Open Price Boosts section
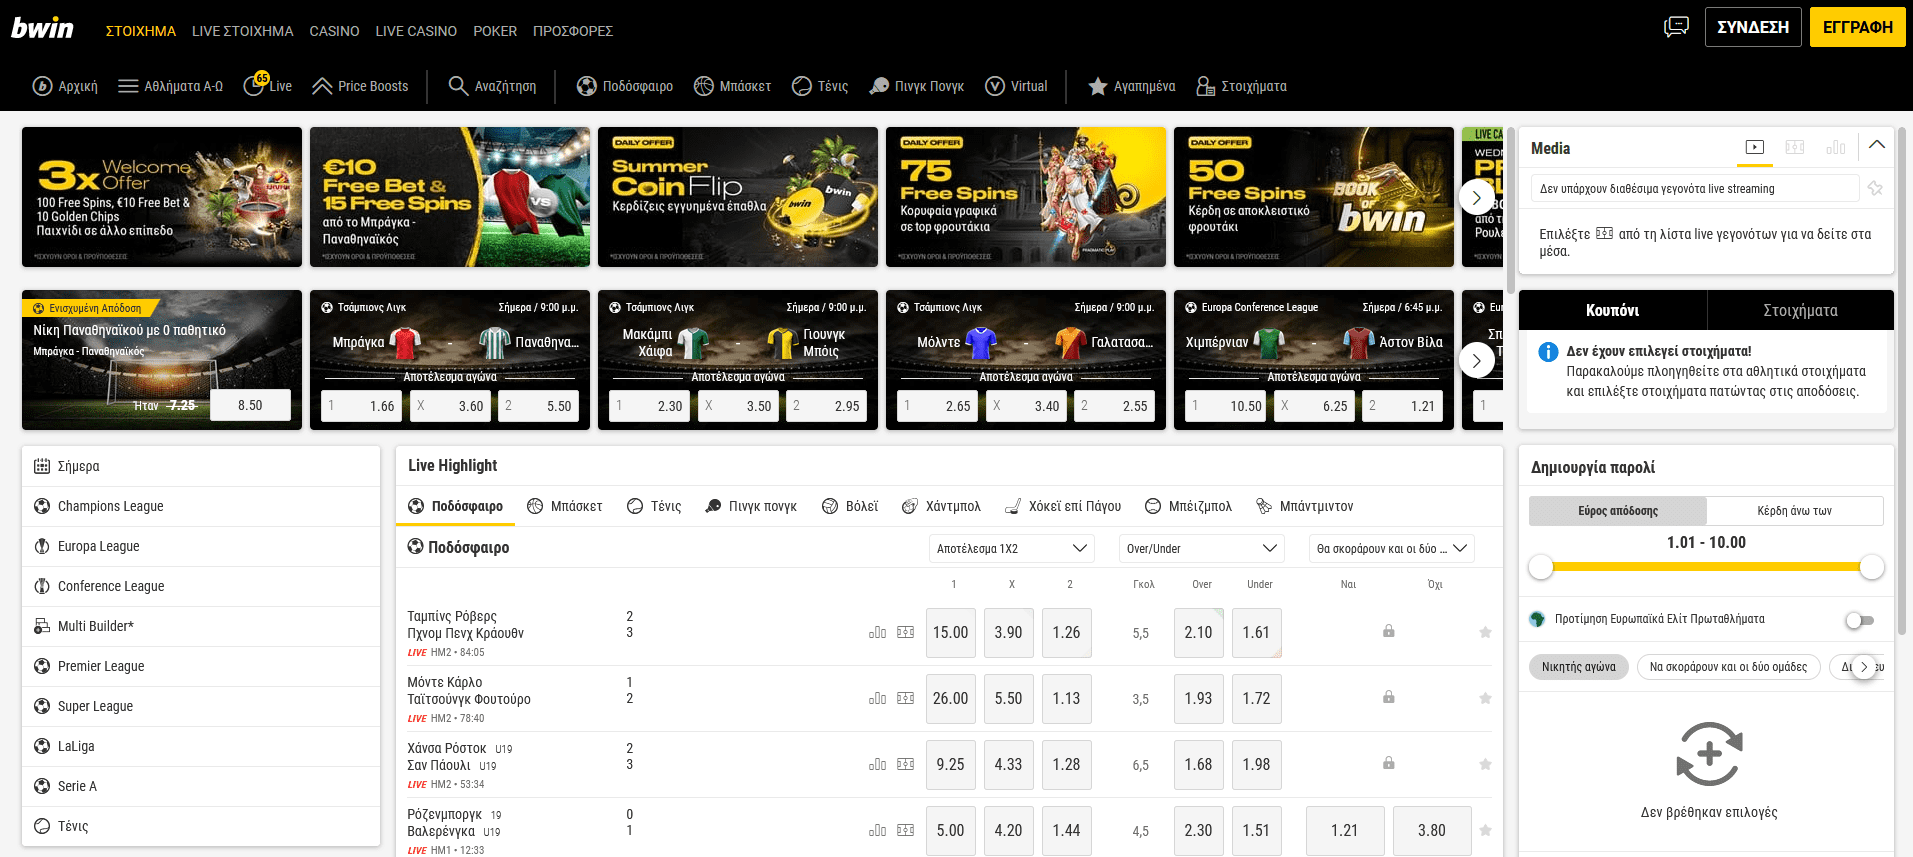This screenshot has height=857, width=1913. click(360, 86)
